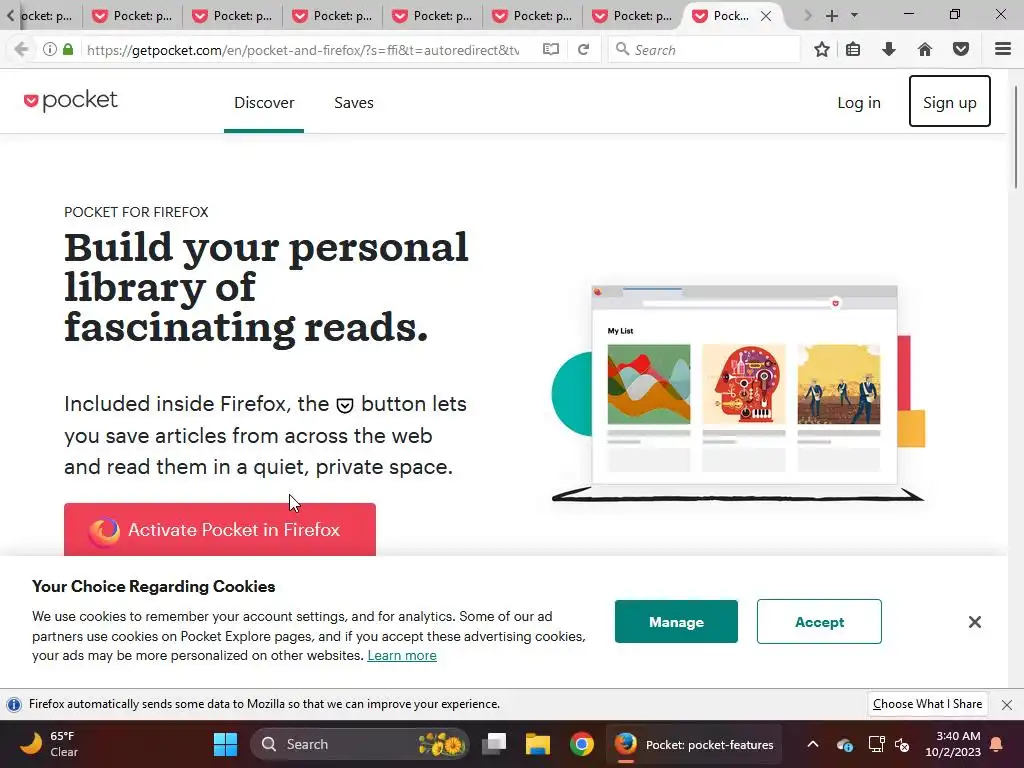The width and height of the screenshot is (1024, 768).
Task: Click the My List laptop illustration
Action: [x=738, y=393]
